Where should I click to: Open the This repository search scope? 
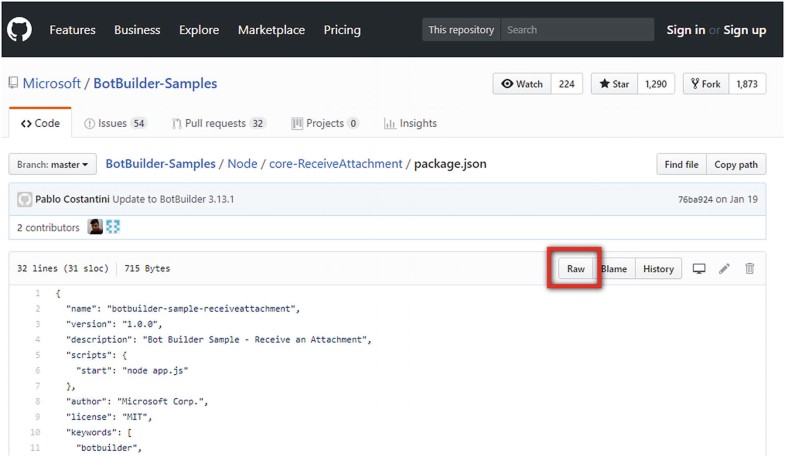461,30
